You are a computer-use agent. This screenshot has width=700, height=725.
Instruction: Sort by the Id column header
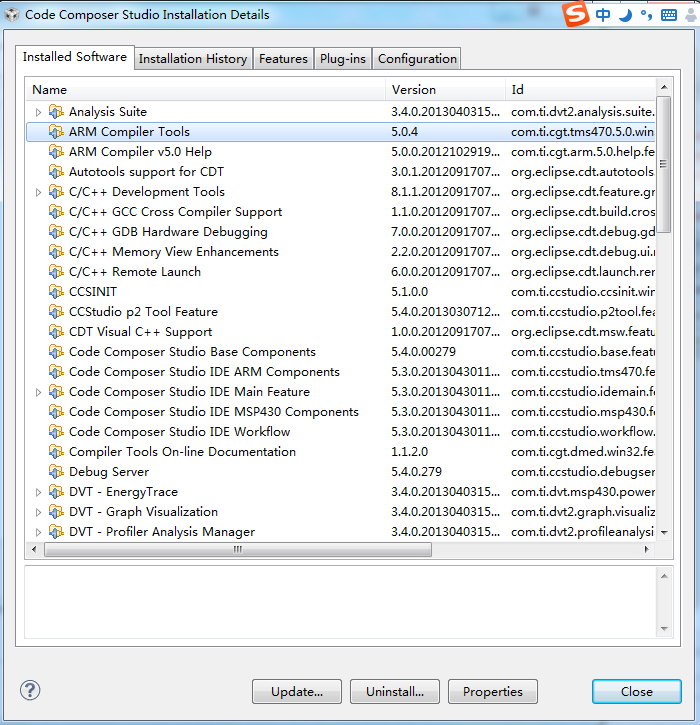point(580,89)
